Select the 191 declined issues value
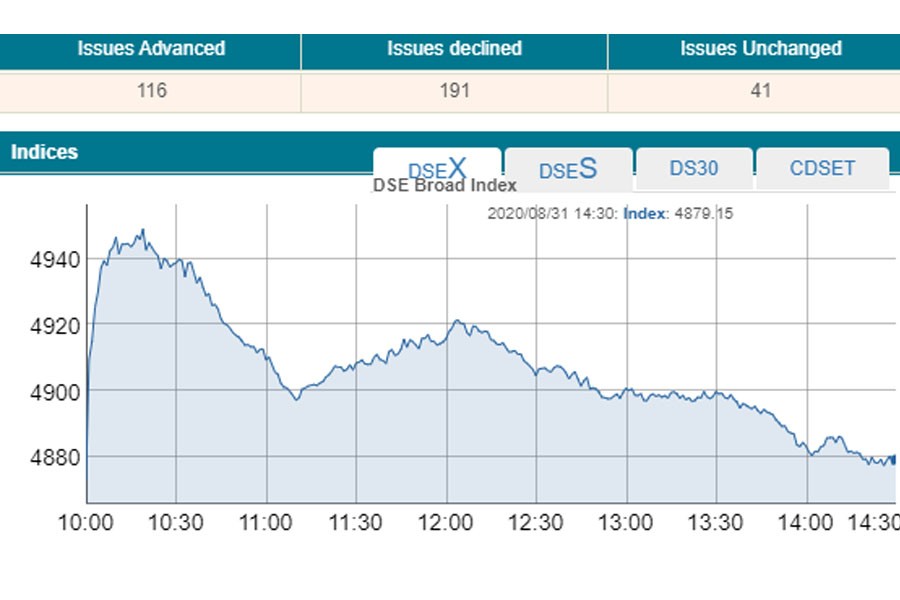This screenshot has height=600, width=900. click(x=454, y=91)
